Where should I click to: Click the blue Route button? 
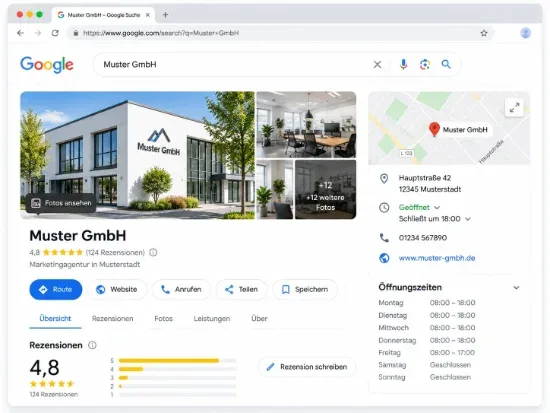(x=56, y=289)
